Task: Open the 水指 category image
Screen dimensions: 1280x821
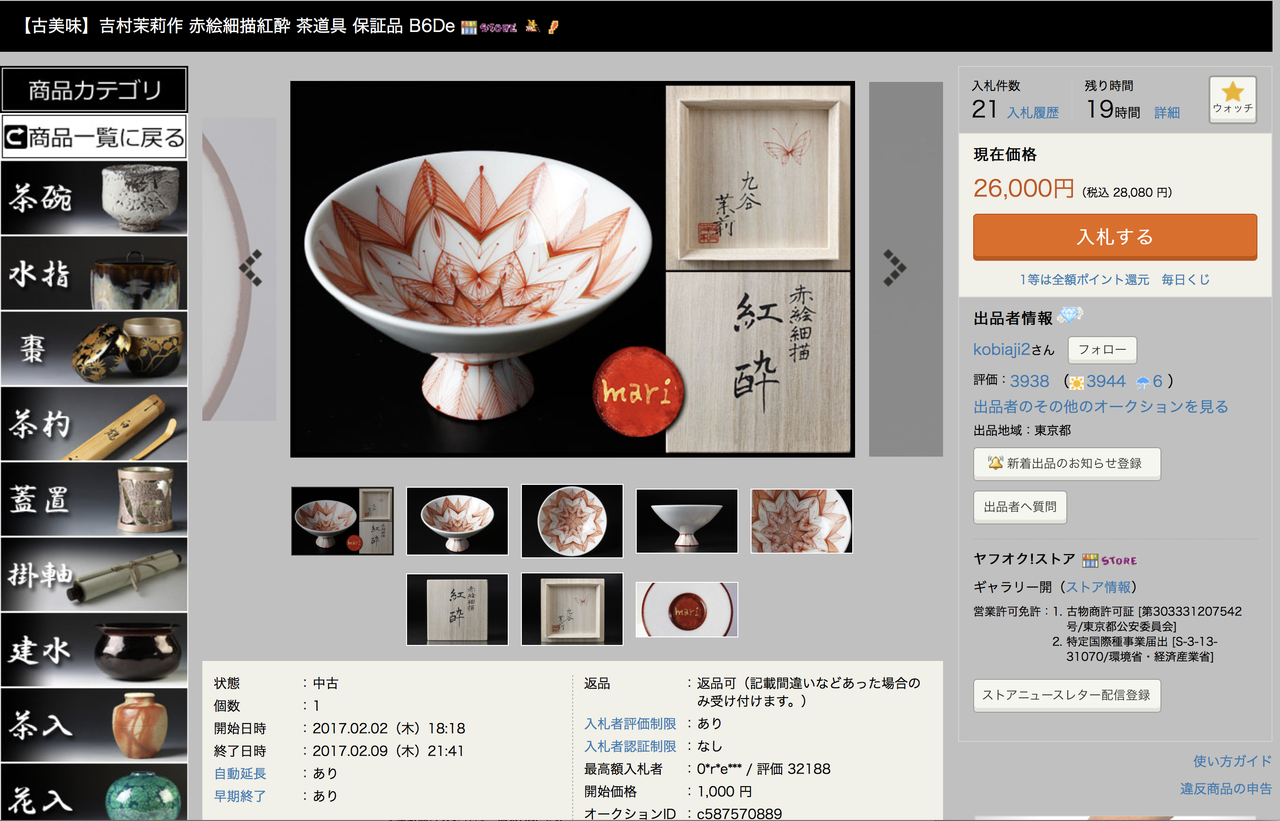Action: (94, 273)
